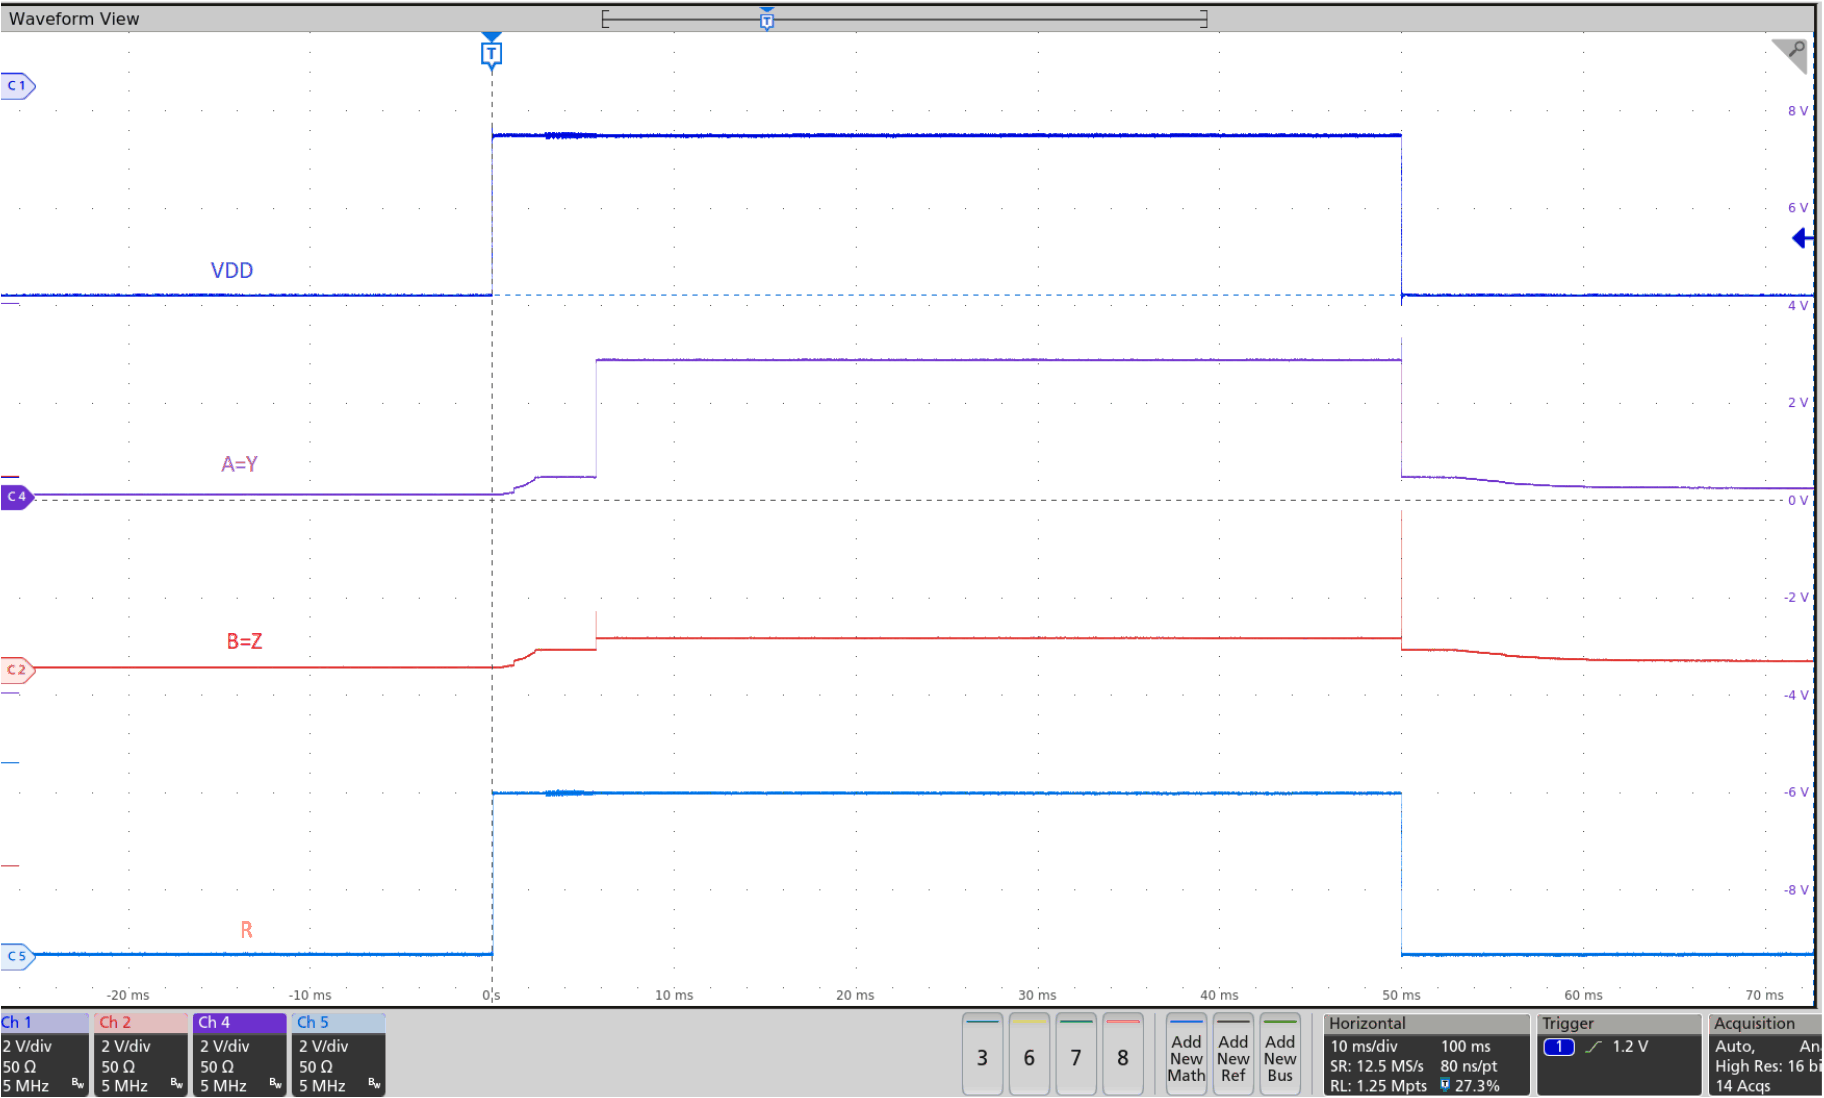Click the trigger level arrow on right edge
Viewport: 1824px width, 1098px height.
pyautogui.click(x=1803, y=238)
